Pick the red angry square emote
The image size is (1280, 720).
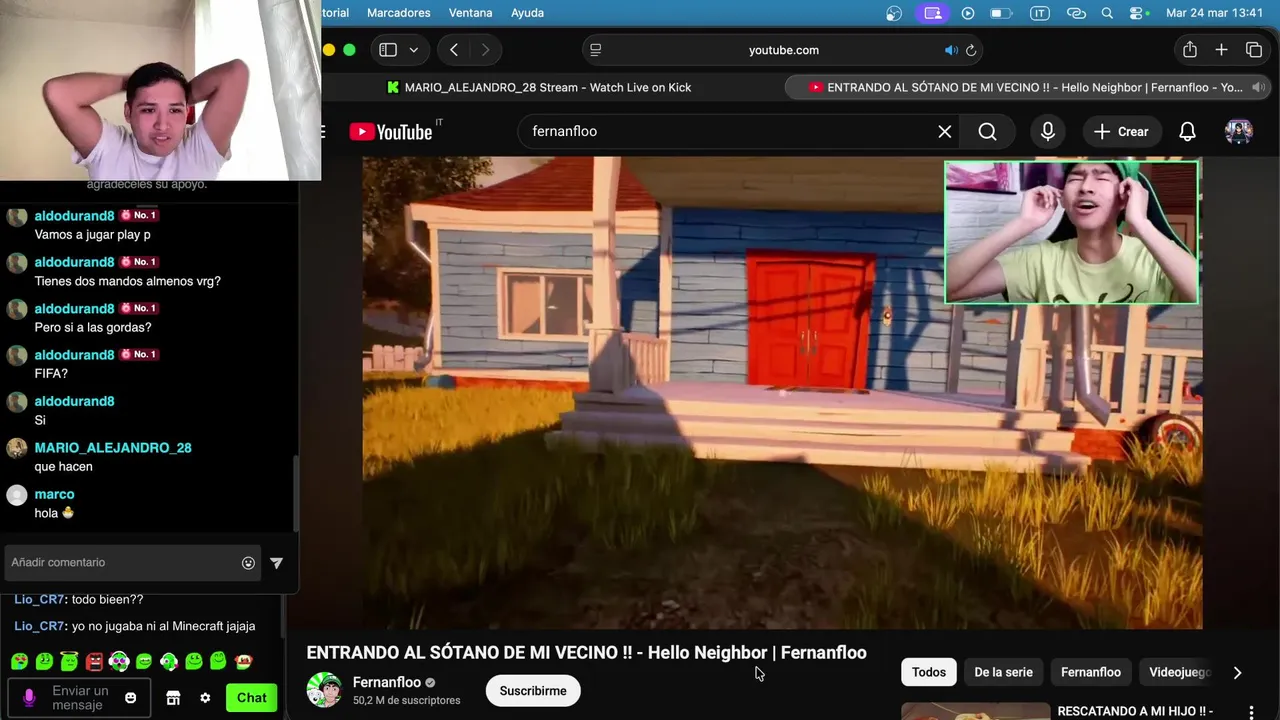coord(94,661)
